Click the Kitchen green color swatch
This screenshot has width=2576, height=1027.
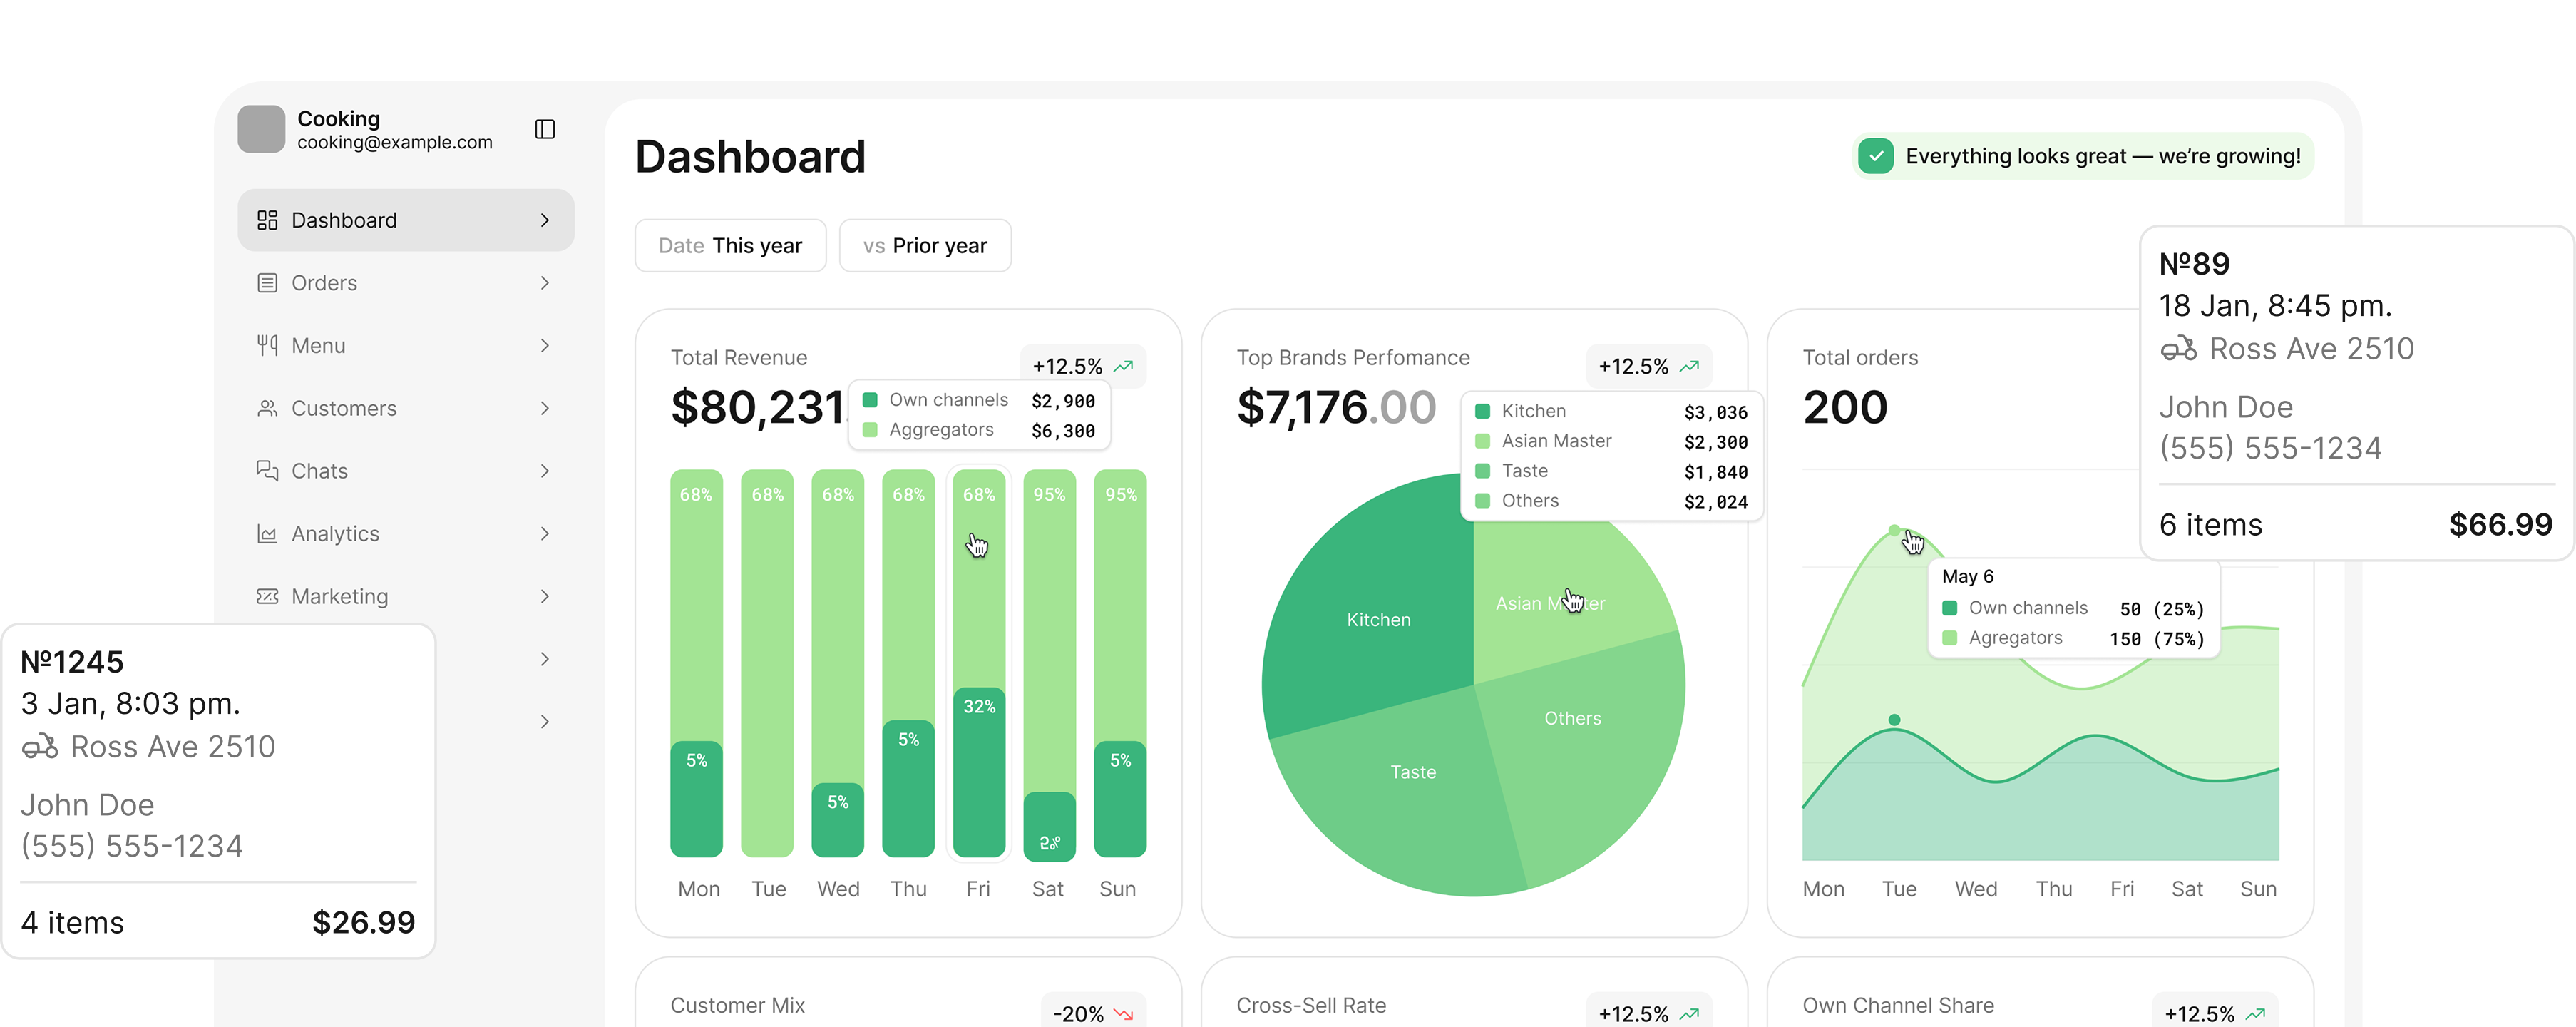point(1484,410)
